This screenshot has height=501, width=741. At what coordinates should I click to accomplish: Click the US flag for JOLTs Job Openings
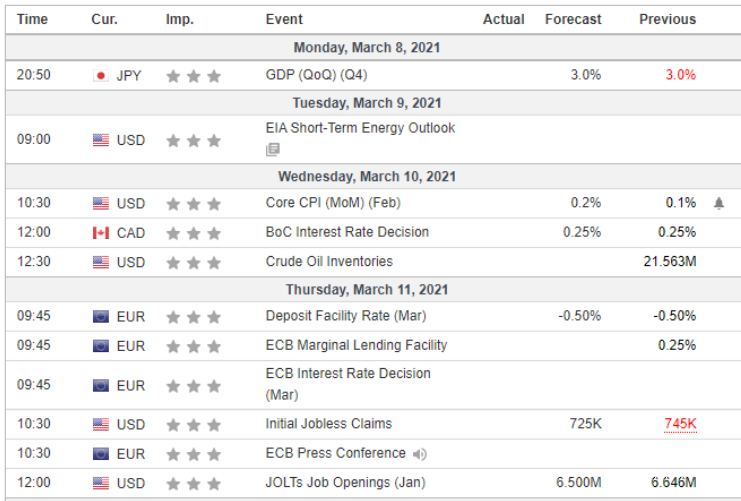[100, 483]
